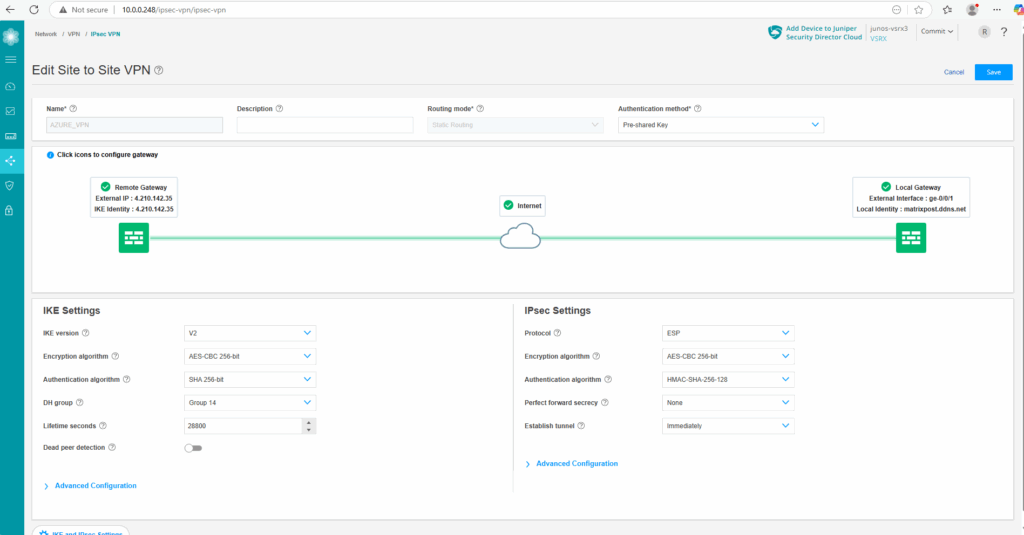Screen dimensions: 1024x535
Task: Click the browser favorites star icon
Action: [919, 10]
